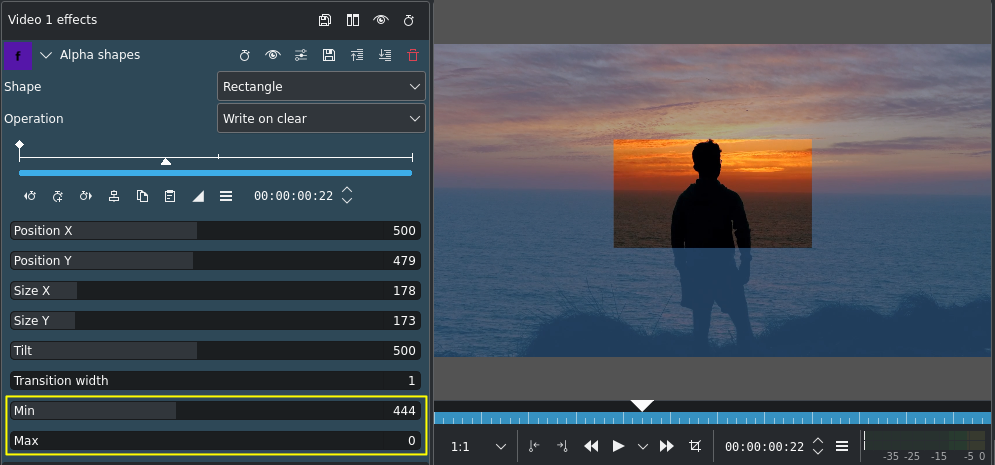Open the play options dropdown arrow

643,447
